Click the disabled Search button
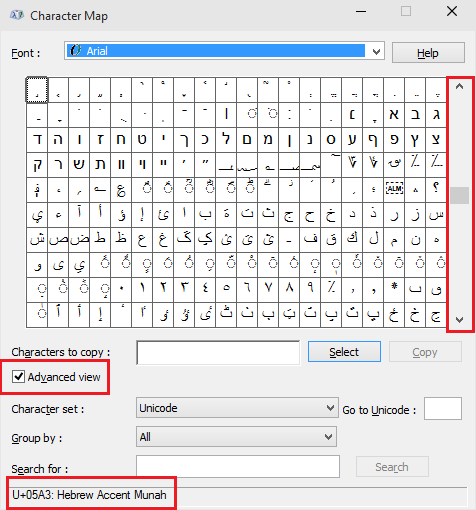Screen dimensions: 476x510 pos(392,467)
